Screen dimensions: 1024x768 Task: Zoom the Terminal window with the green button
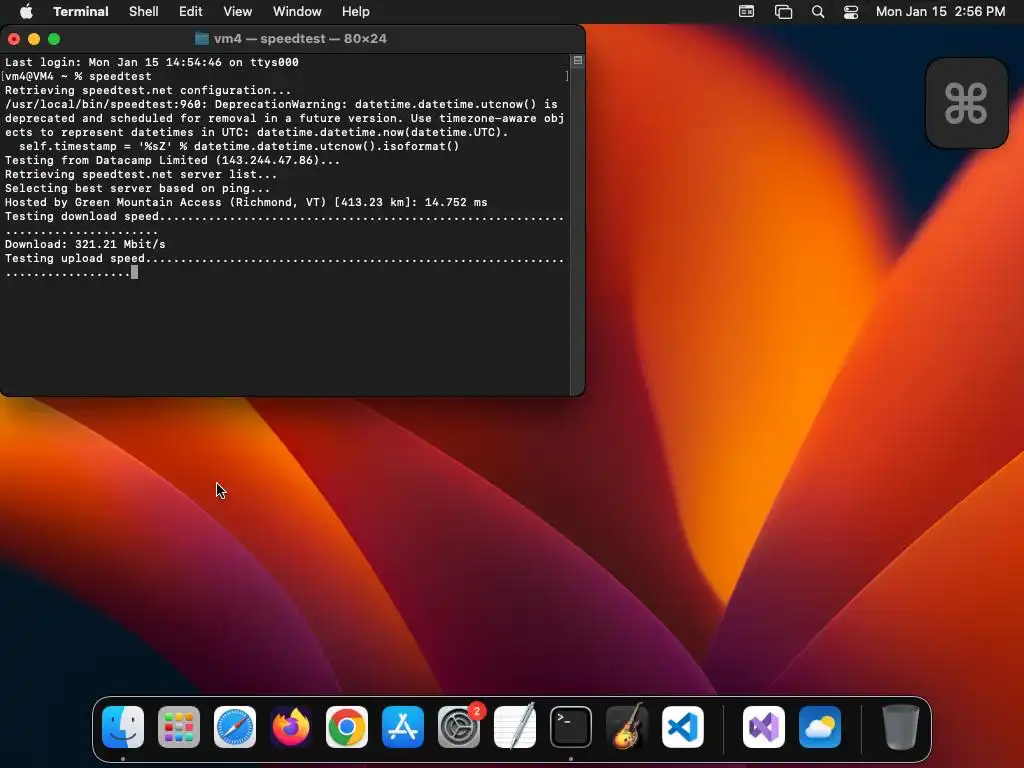click(x=54, y=39)
